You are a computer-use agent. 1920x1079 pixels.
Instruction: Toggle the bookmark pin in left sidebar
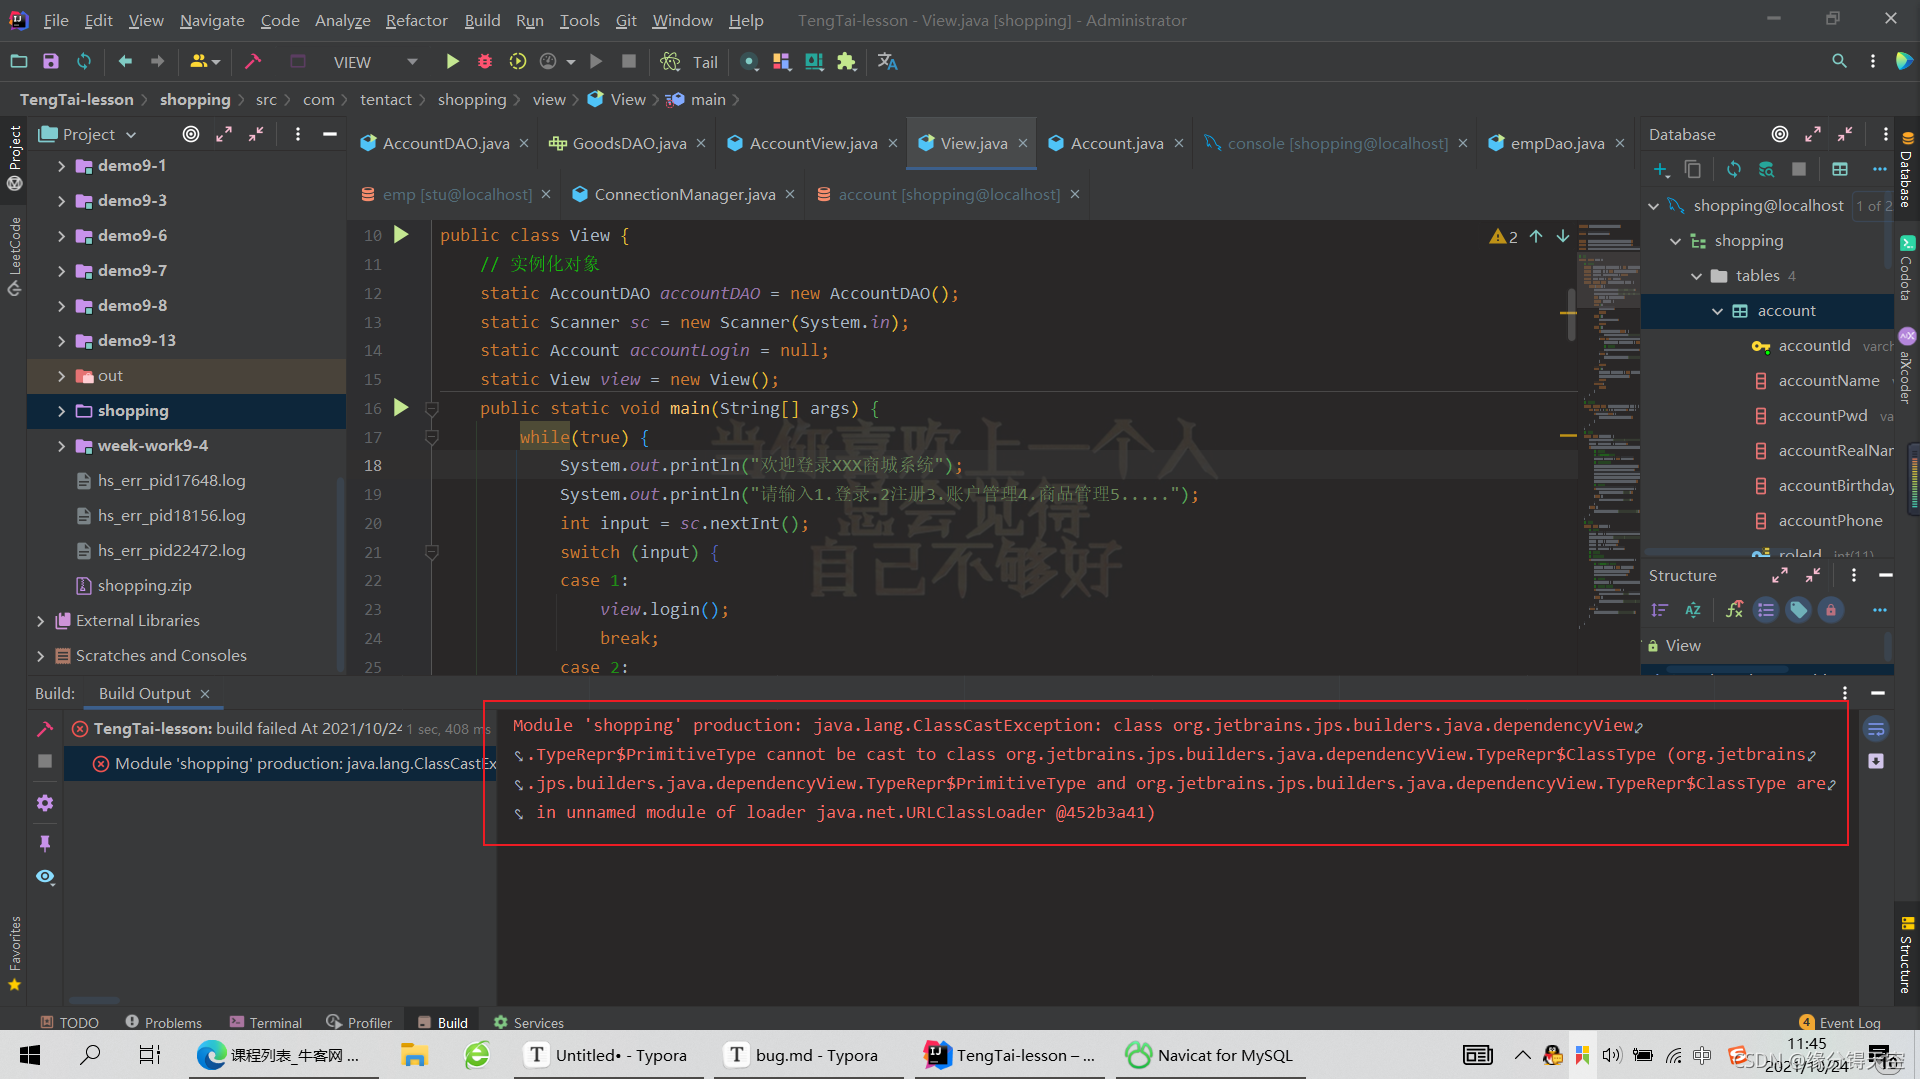click(x=44, y=843)
